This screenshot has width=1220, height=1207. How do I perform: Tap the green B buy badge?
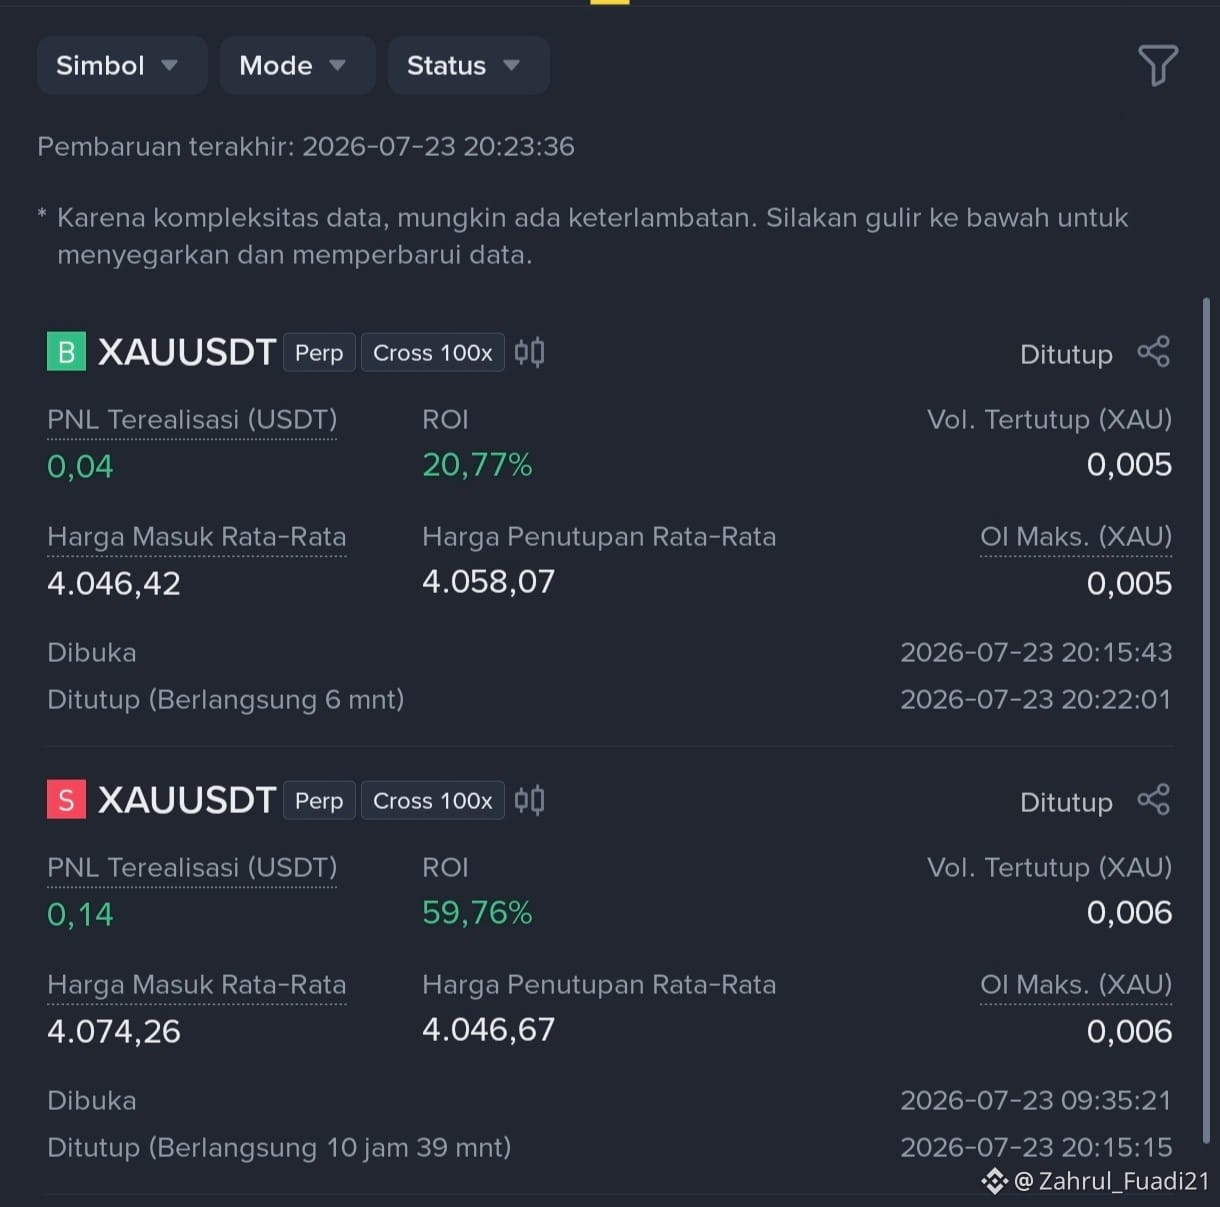(x=66, y=352)
